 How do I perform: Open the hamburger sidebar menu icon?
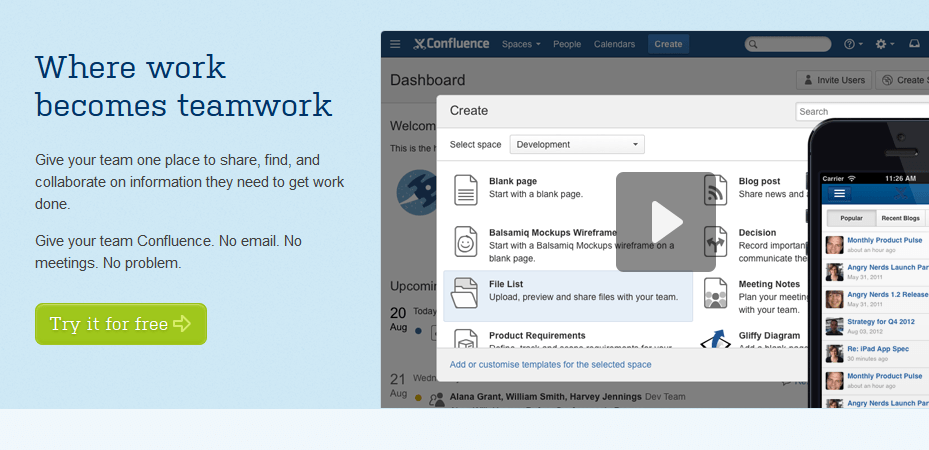[x=395, y=44]
